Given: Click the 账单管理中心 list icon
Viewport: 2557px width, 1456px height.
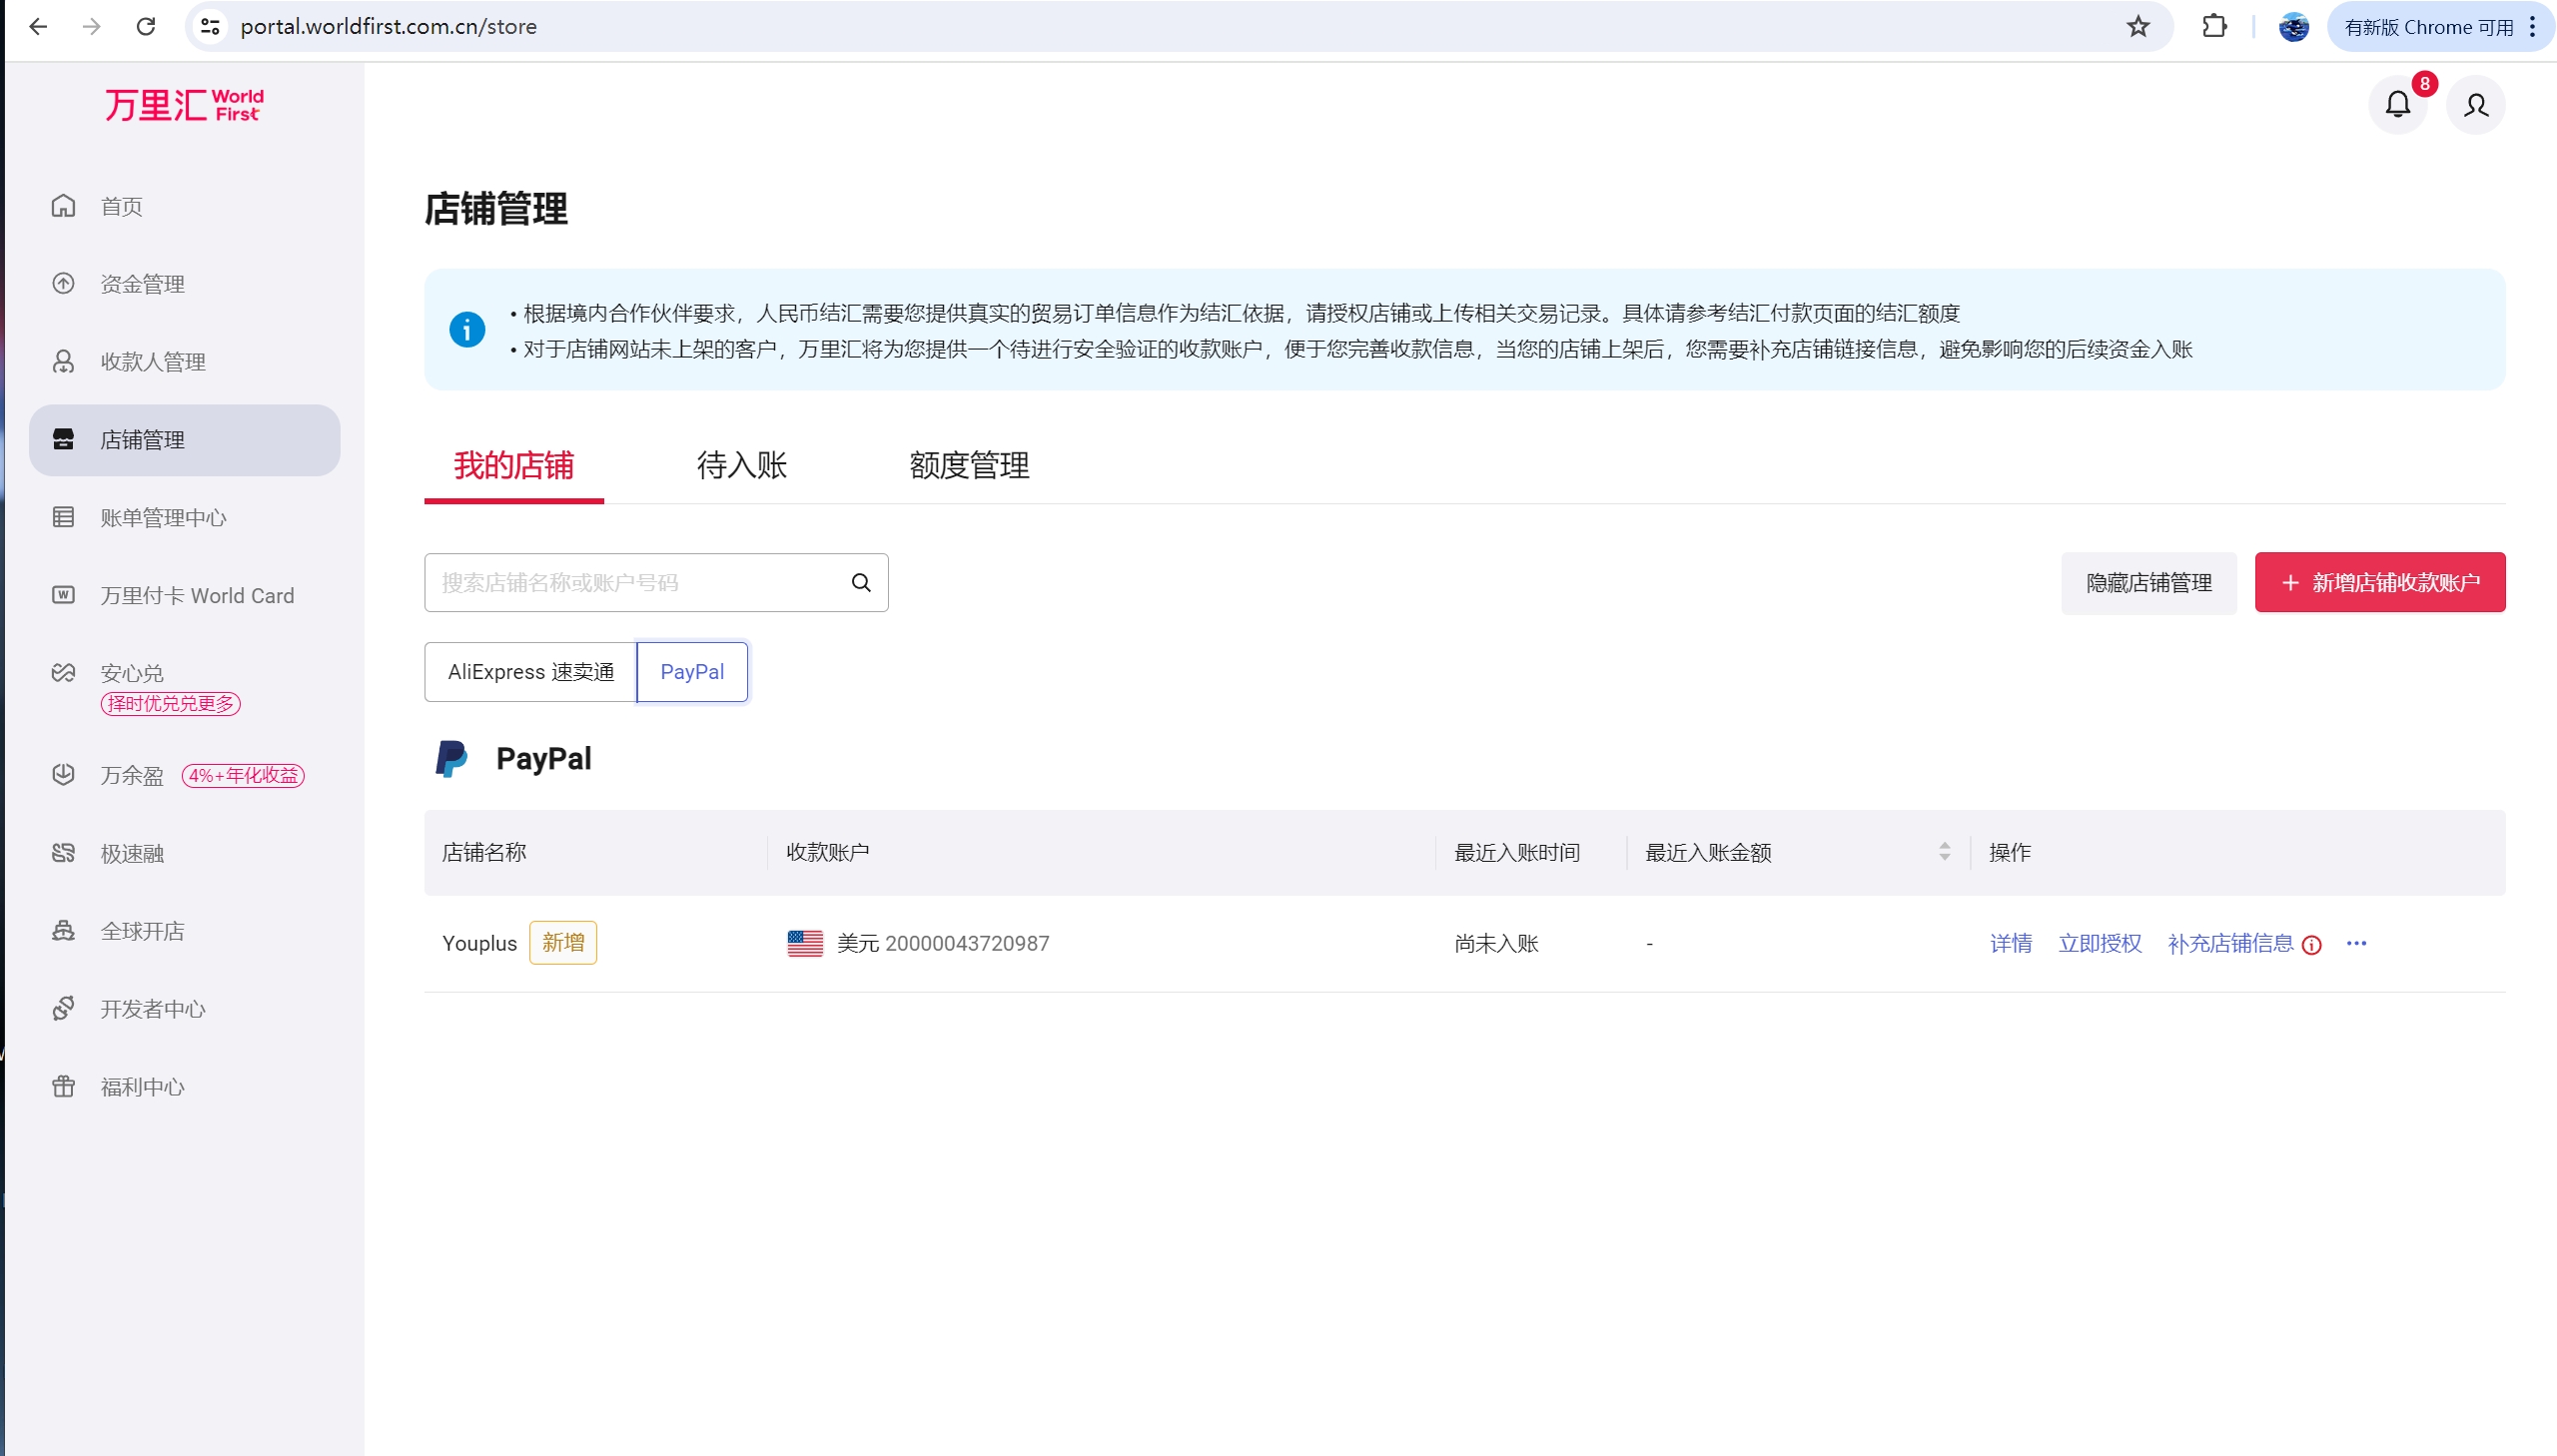Looking at the screenshot, I should [x=63, y=517].
